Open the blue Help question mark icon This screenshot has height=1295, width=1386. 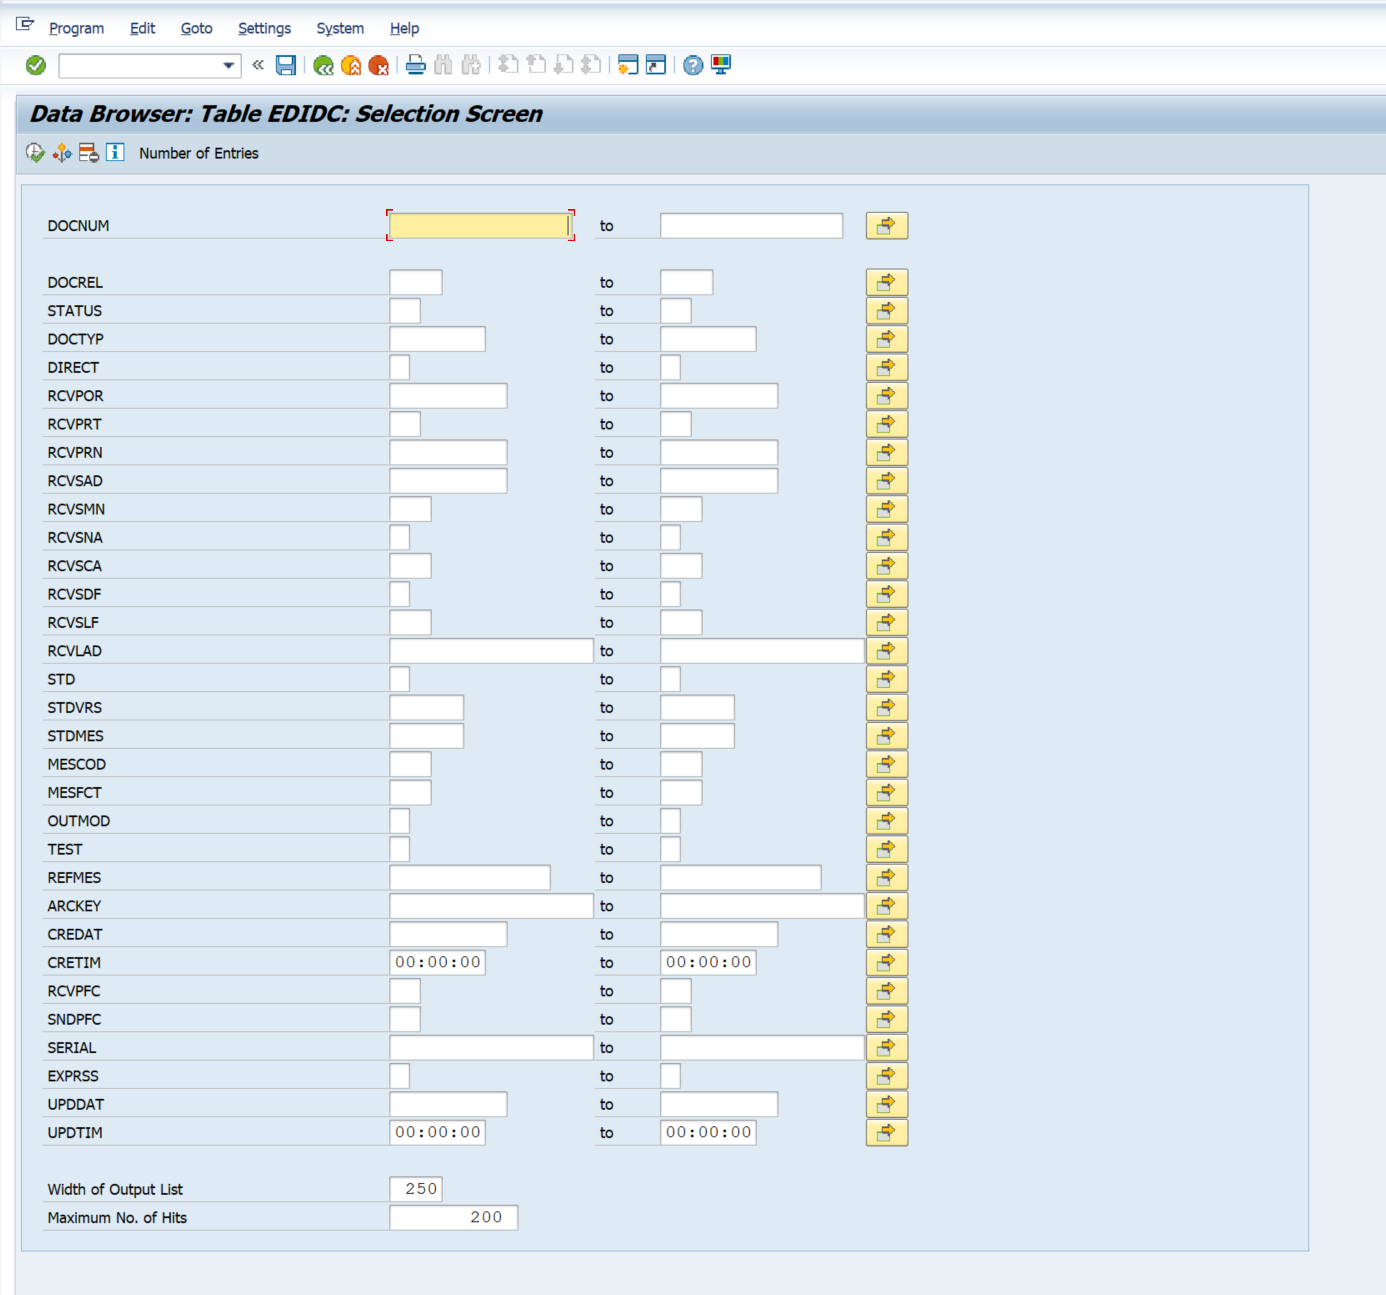coord(693,66)
